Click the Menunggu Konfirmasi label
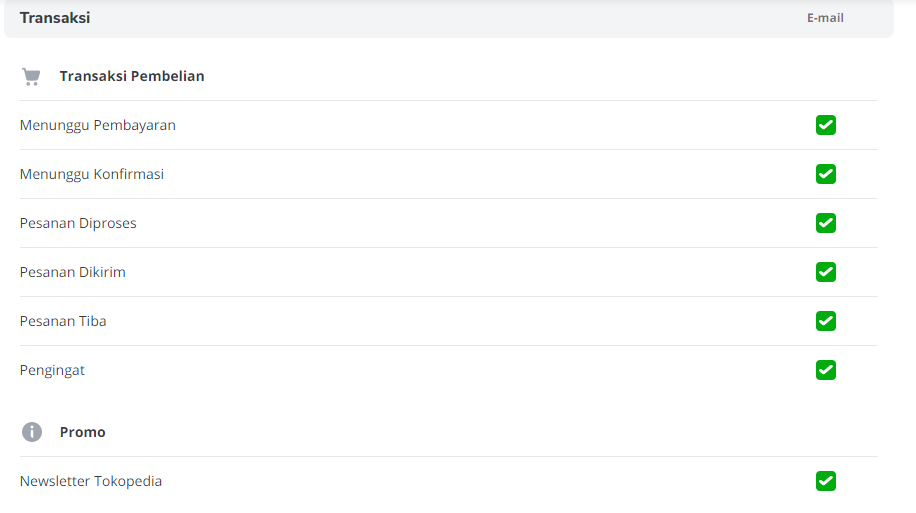The height and width of the screenshot is (513, 916). coord(92,175)
